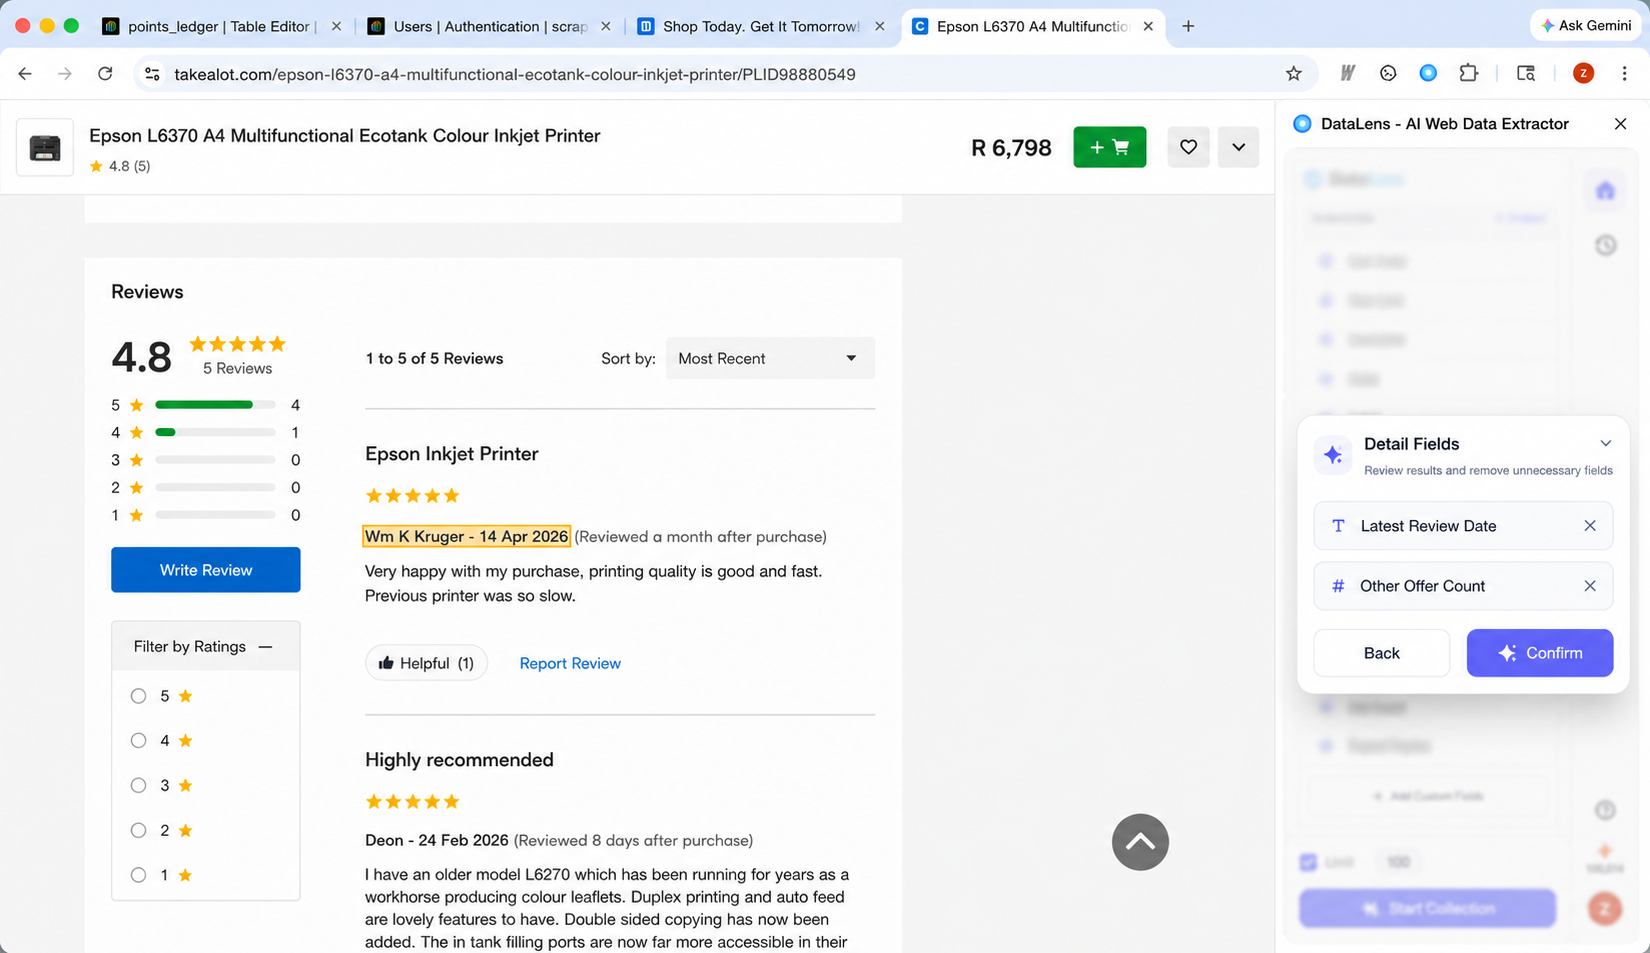Select the Other Offer Count field row
Image resolution: width=1650 pixels, height=953 pixels.
pos(1463,586)
